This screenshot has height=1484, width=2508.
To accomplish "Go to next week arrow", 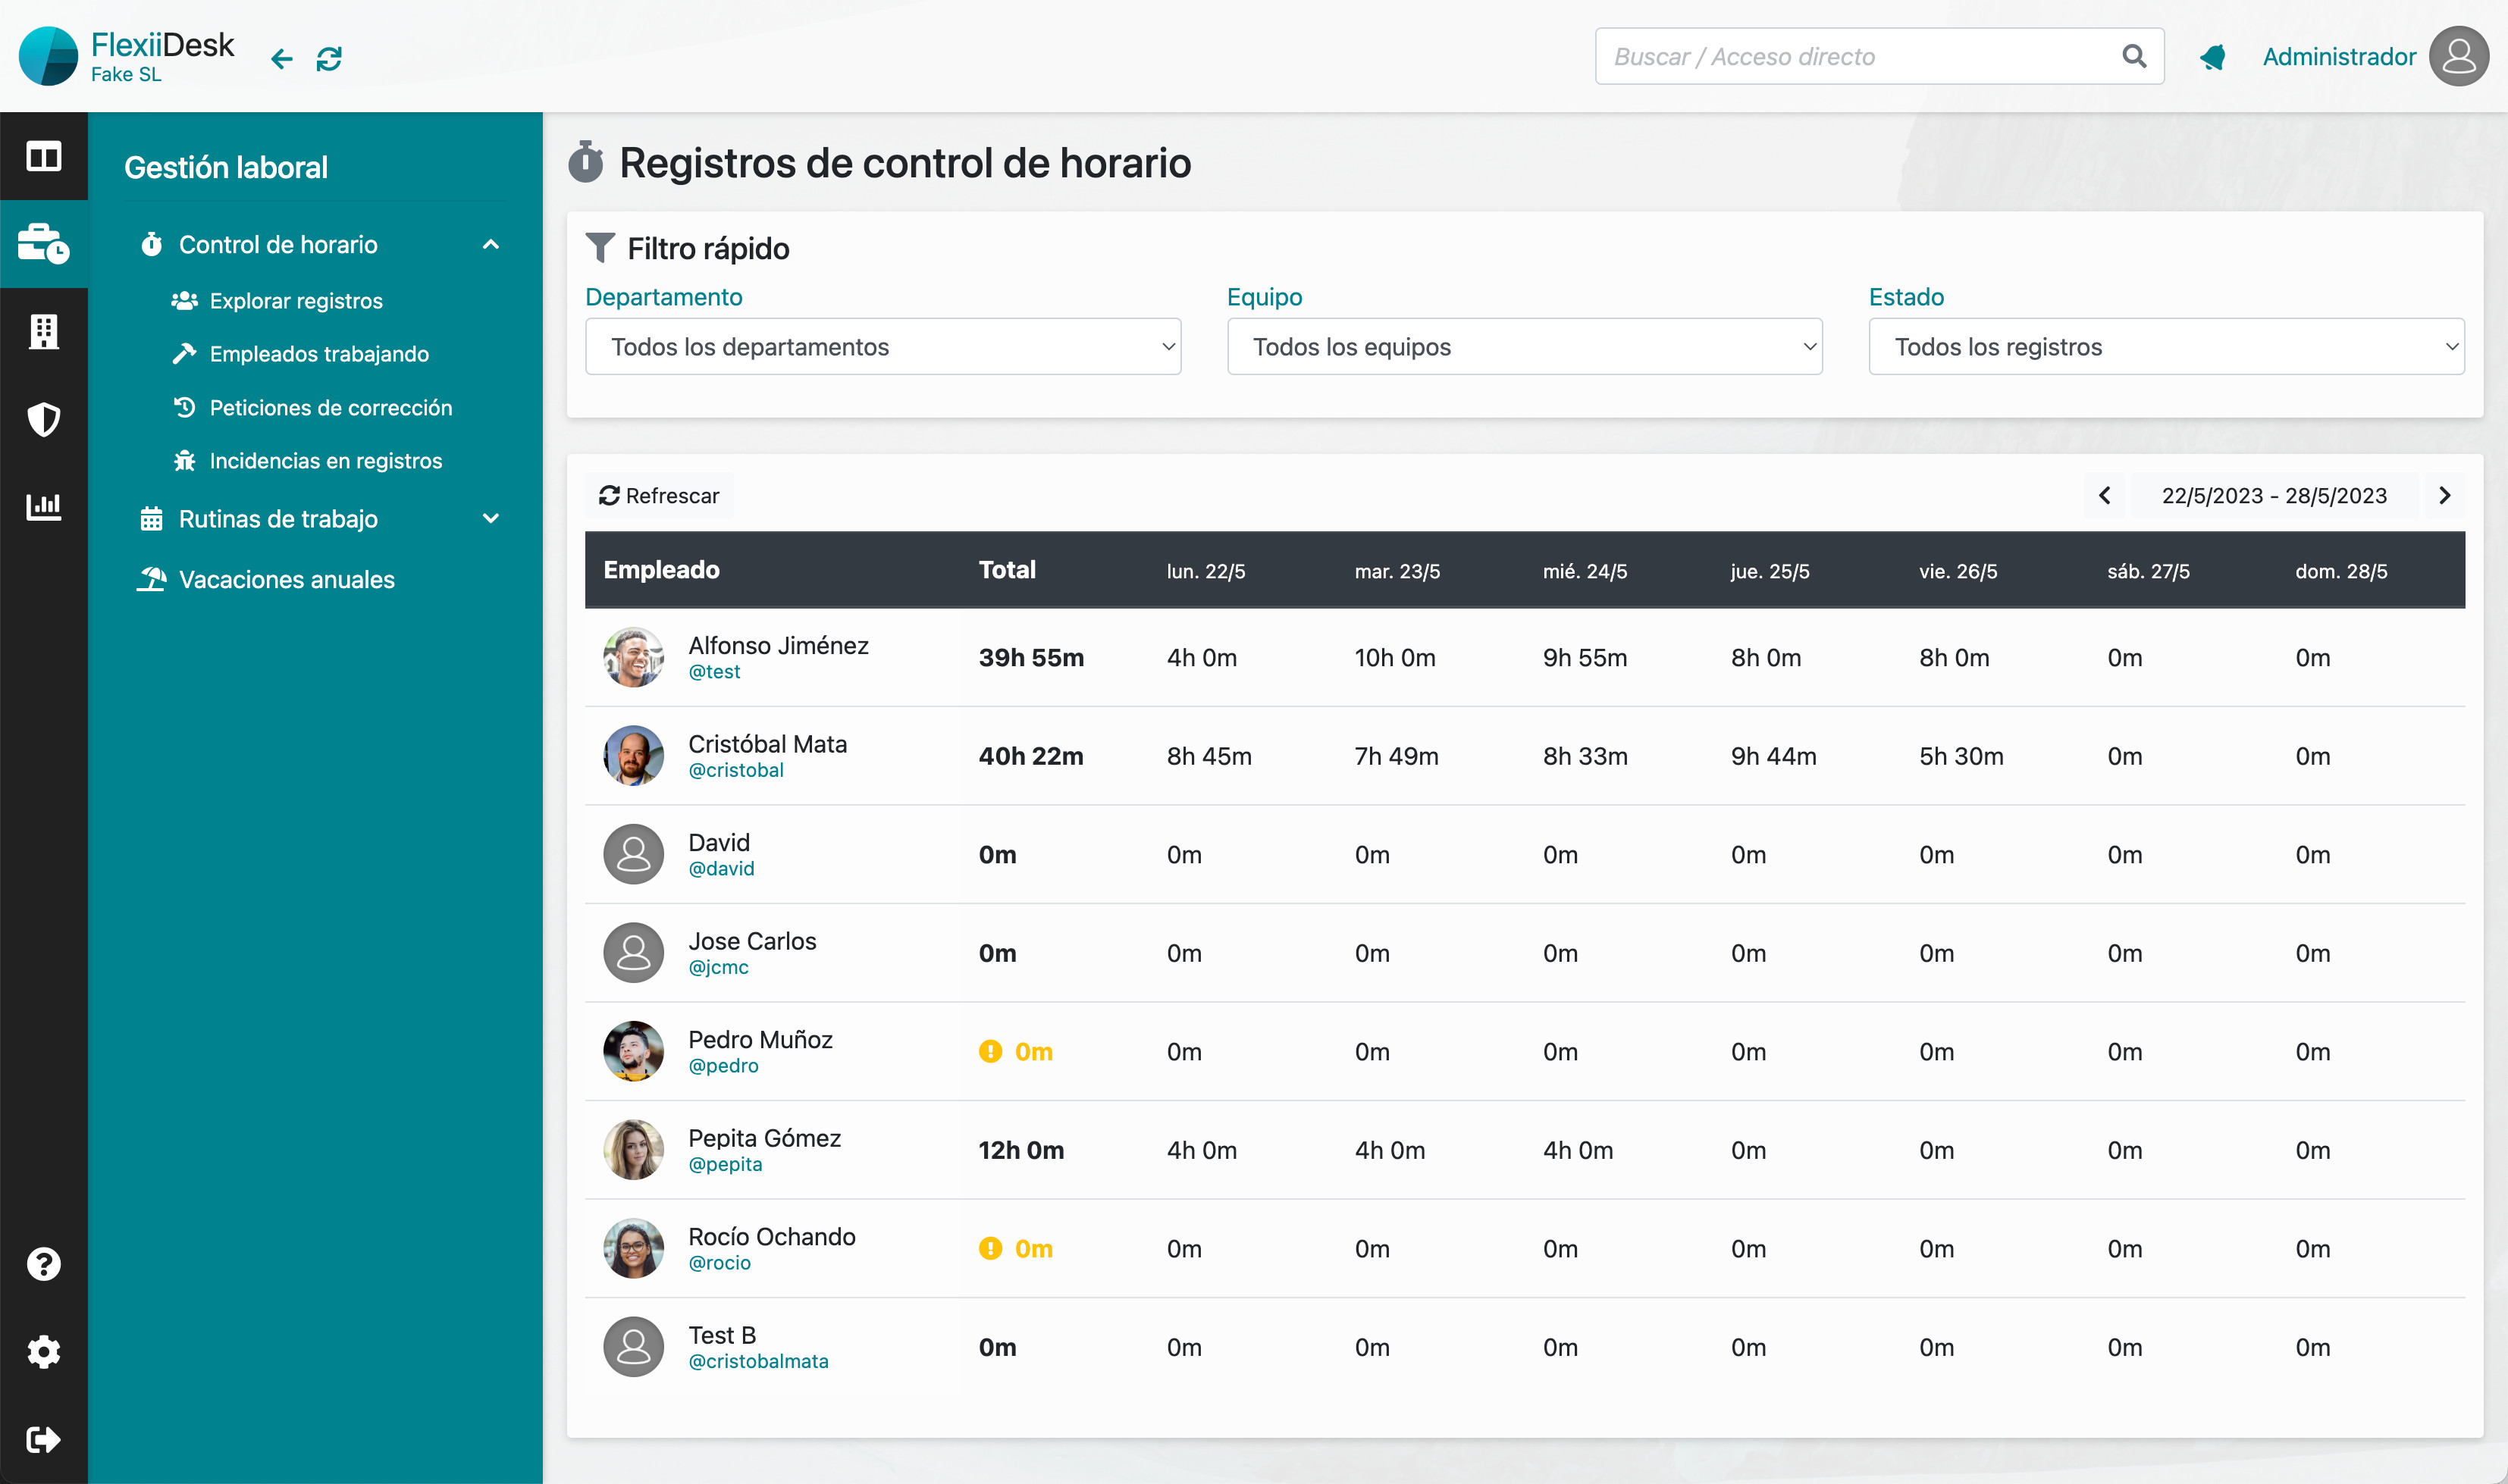I will click(2444, 496).
